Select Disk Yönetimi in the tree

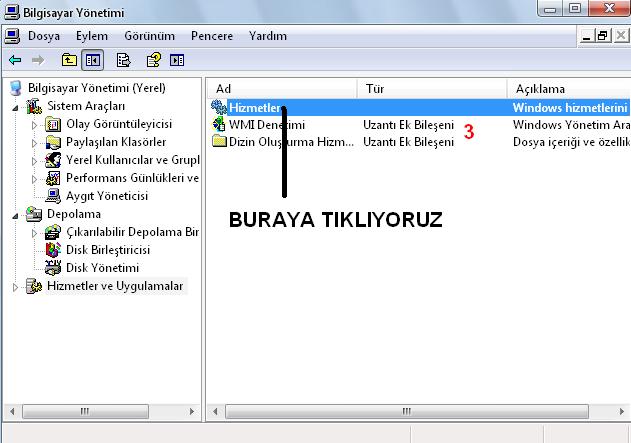click(x=102, y=268)
